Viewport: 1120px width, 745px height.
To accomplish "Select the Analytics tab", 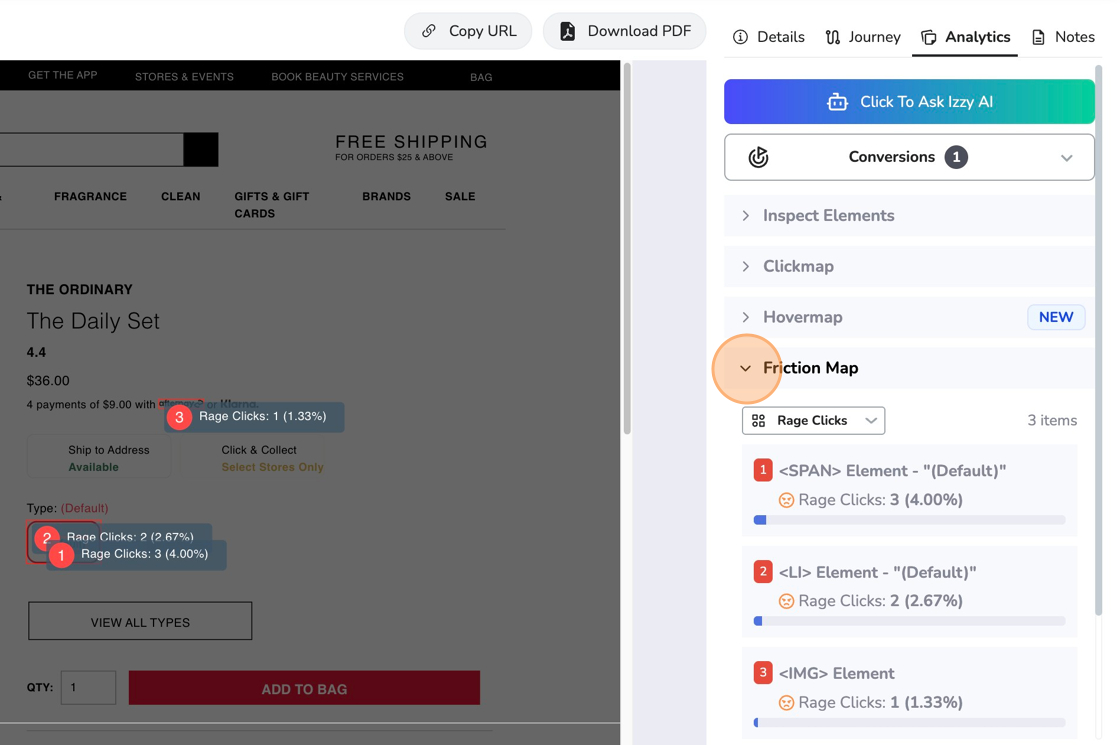I will click(x=965, y=37).
